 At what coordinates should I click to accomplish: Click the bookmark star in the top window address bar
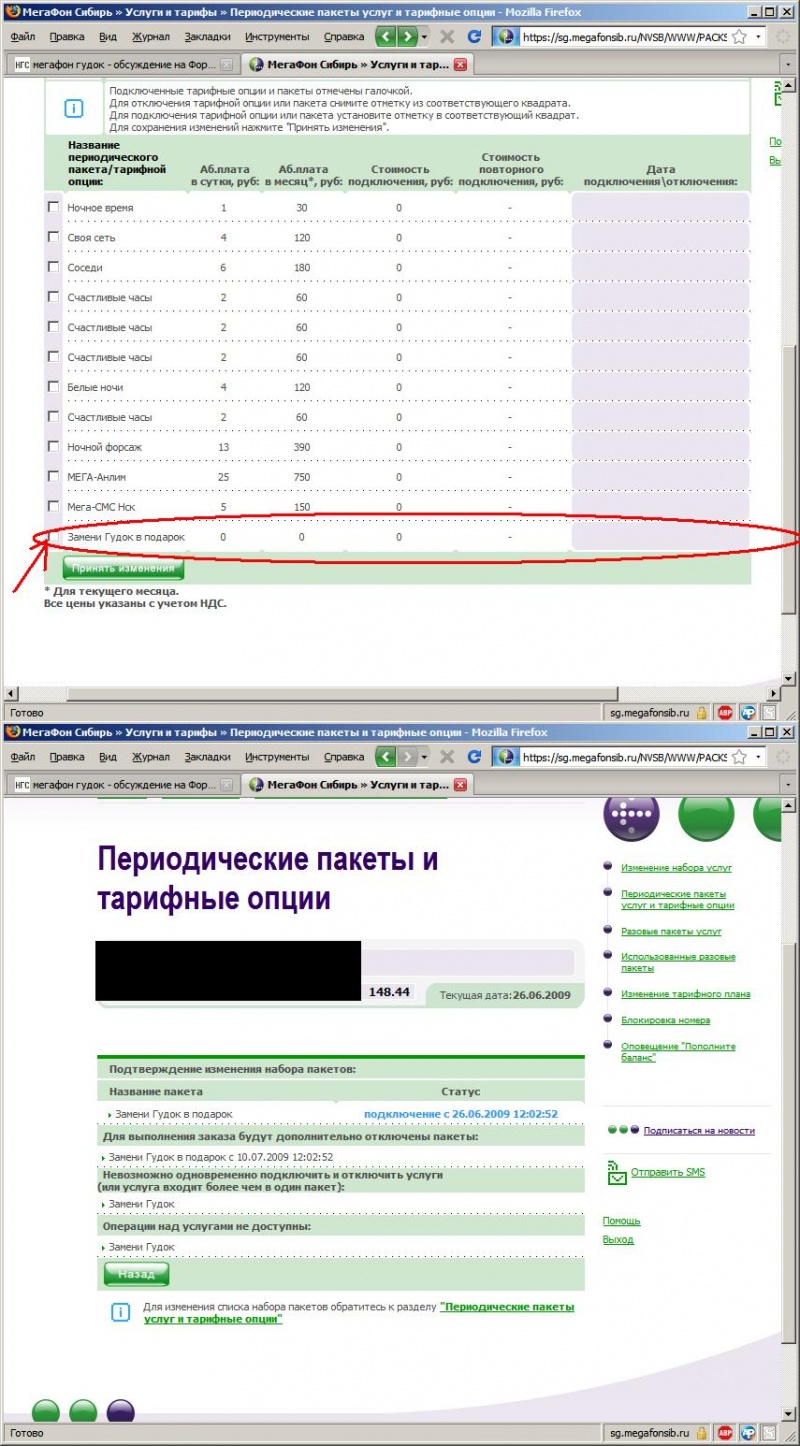(x=739, y=36)
